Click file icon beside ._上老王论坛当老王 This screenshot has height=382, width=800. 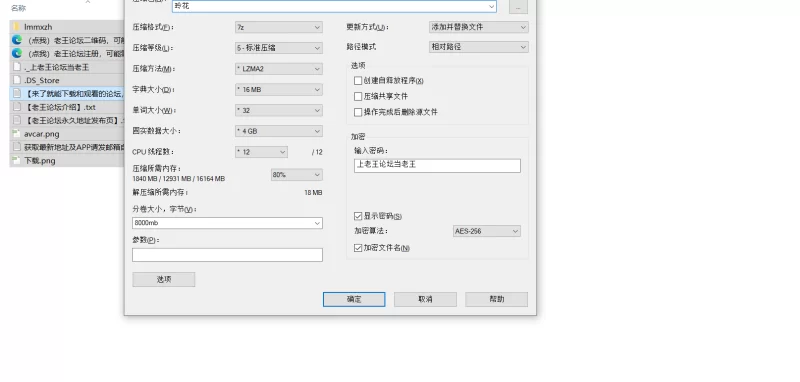[x=16, y=67]
